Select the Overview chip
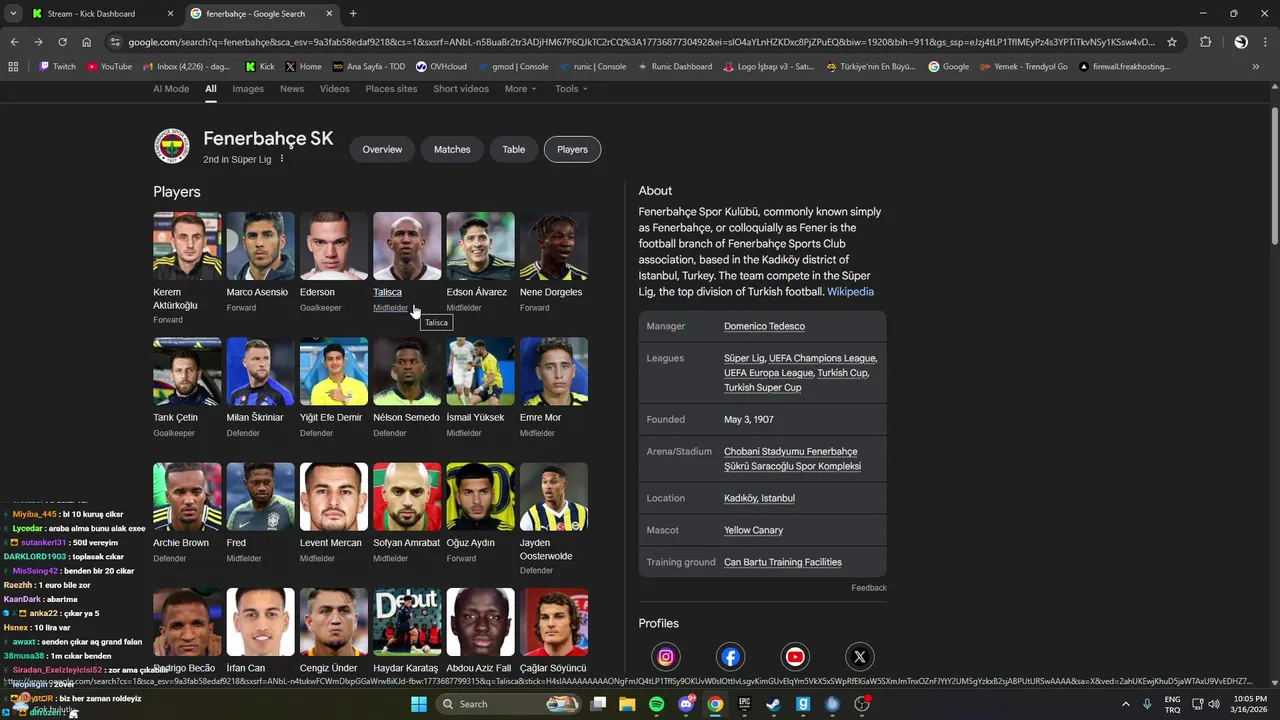Image resolution: width=1280 pixels, height=720 pixels. (x=382, y=149)
